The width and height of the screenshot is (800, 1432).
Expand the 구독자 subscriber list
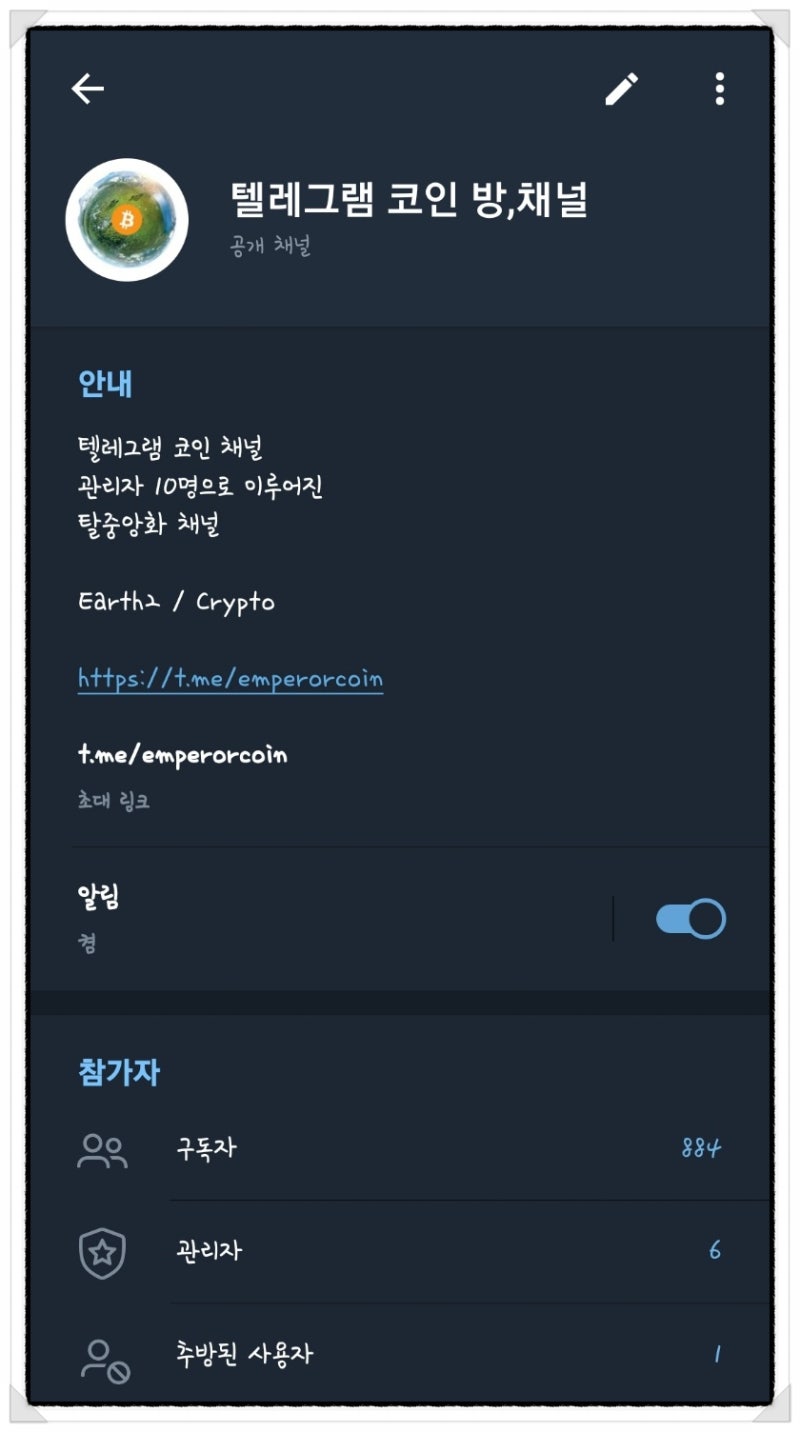click(400, 1149)
